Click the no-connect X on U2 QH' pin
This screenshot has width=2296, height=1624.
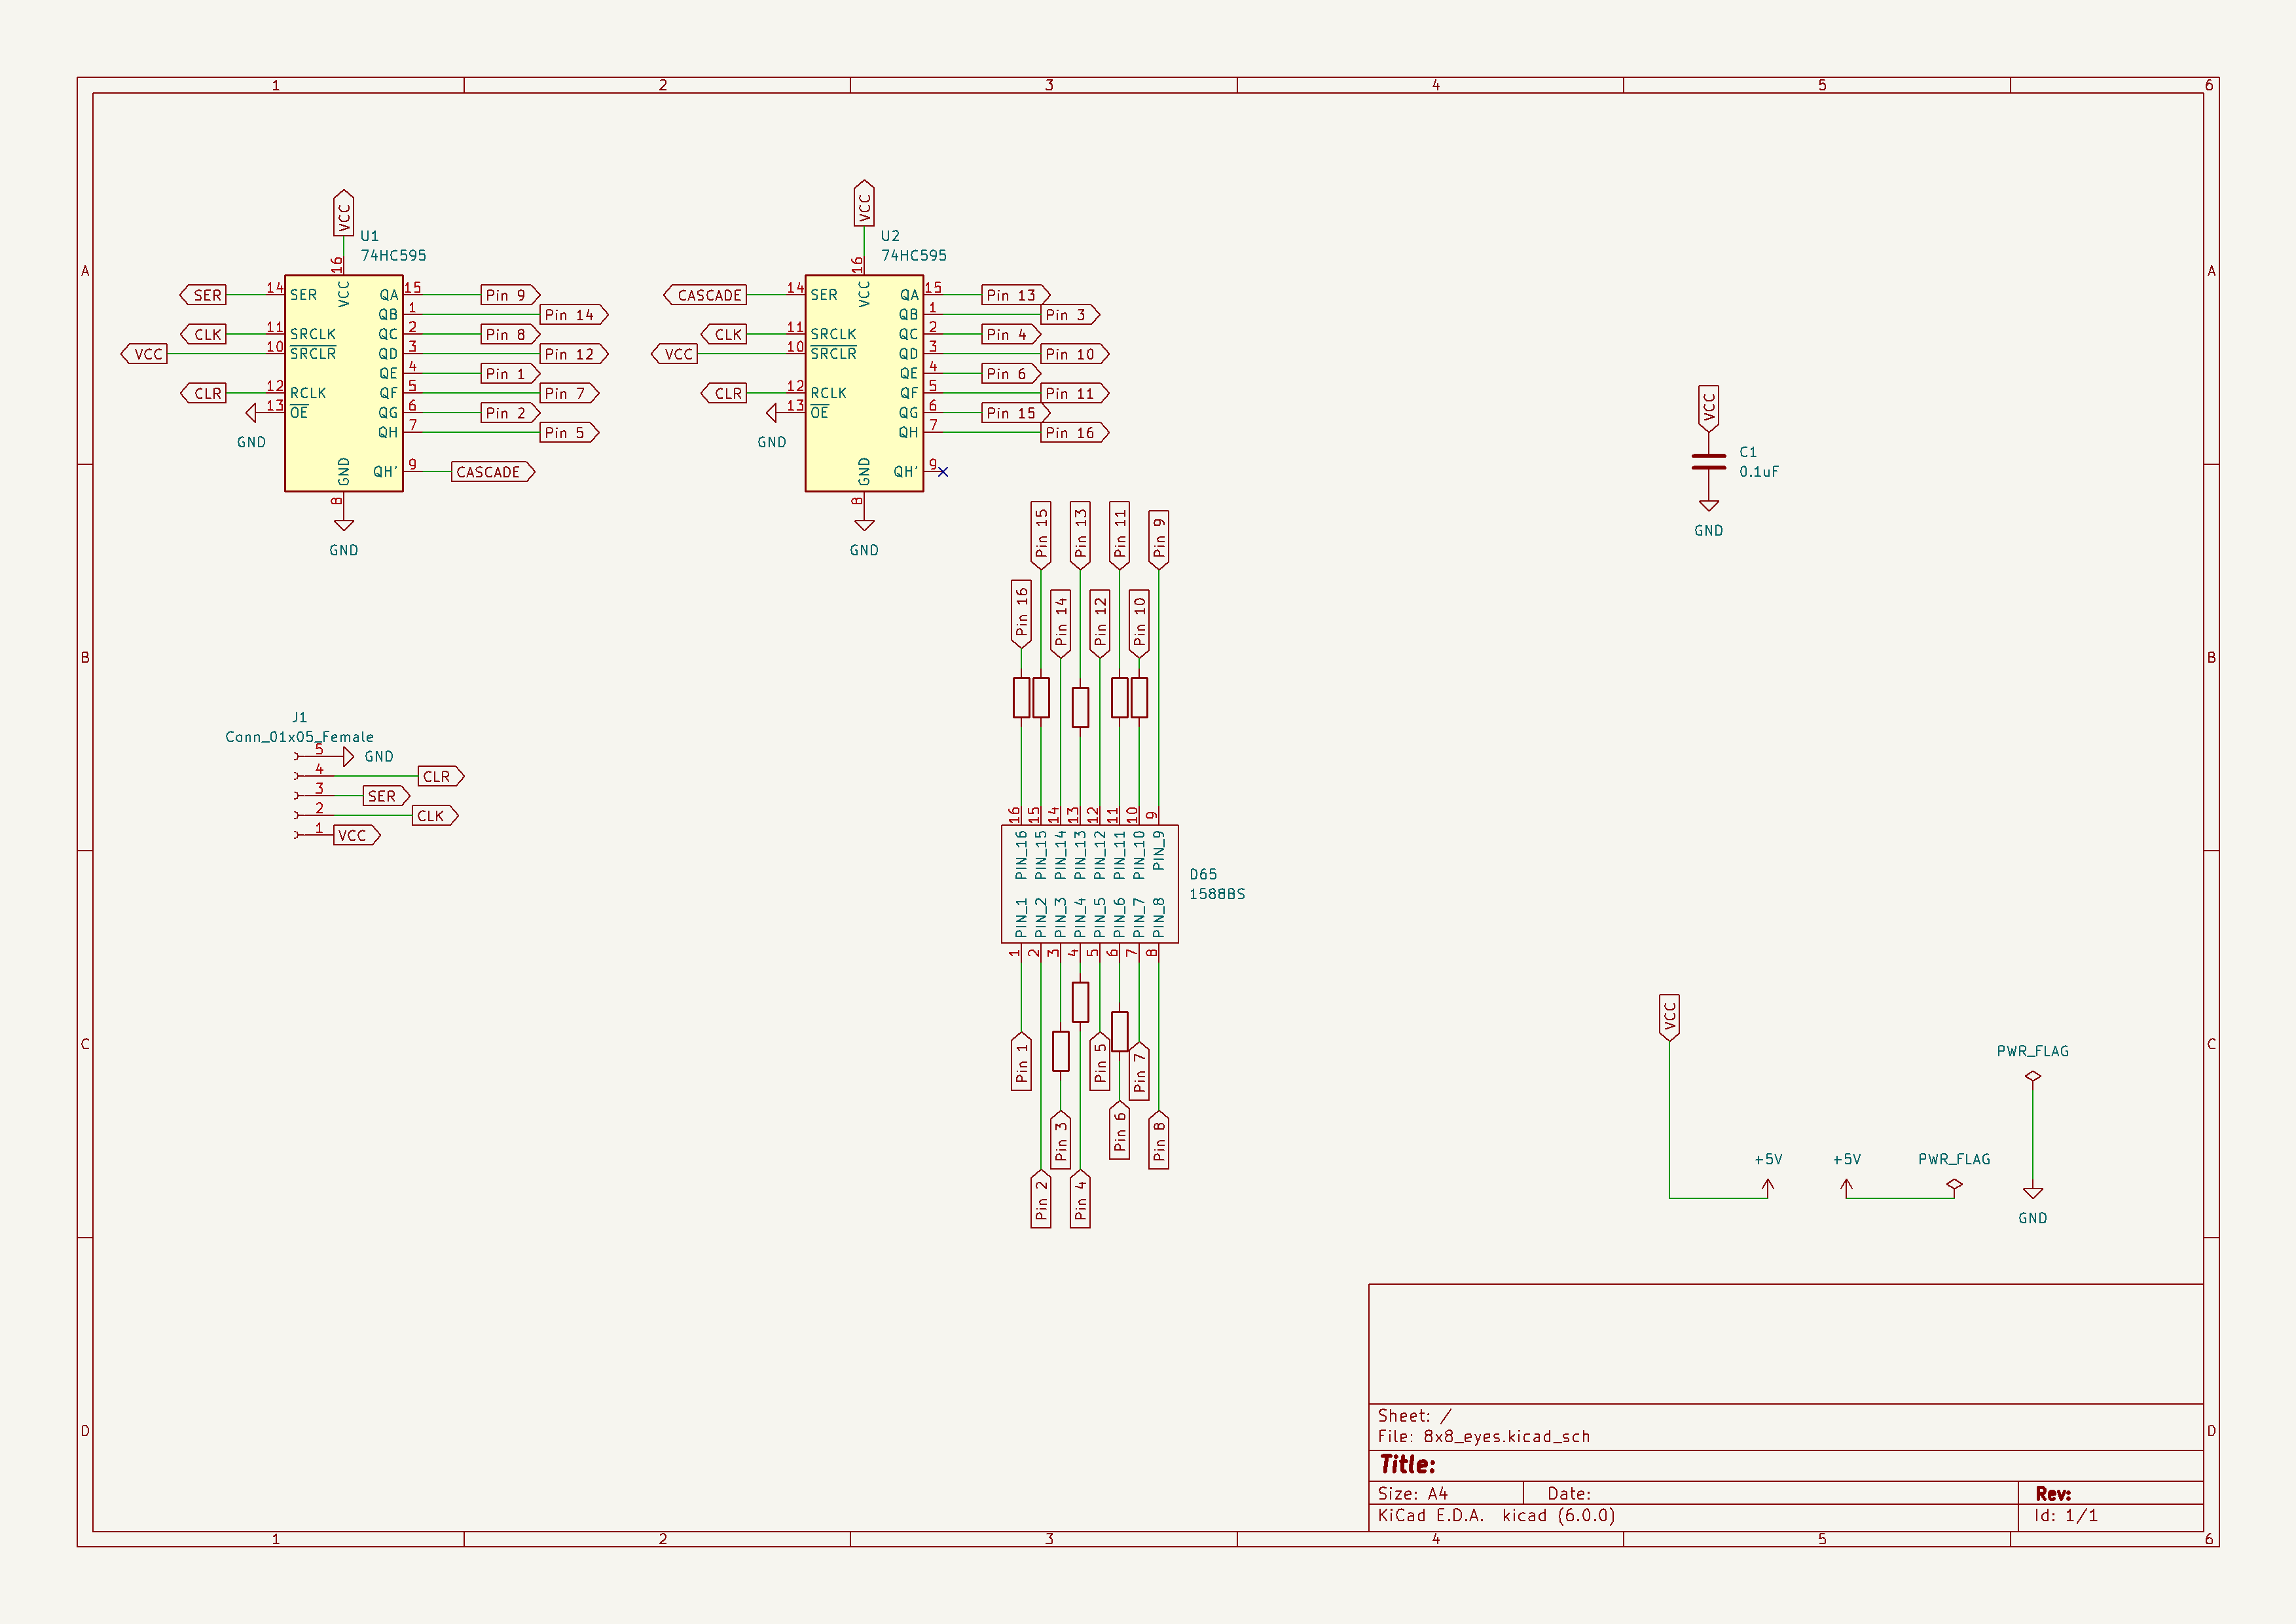click(x=942, y=472)
